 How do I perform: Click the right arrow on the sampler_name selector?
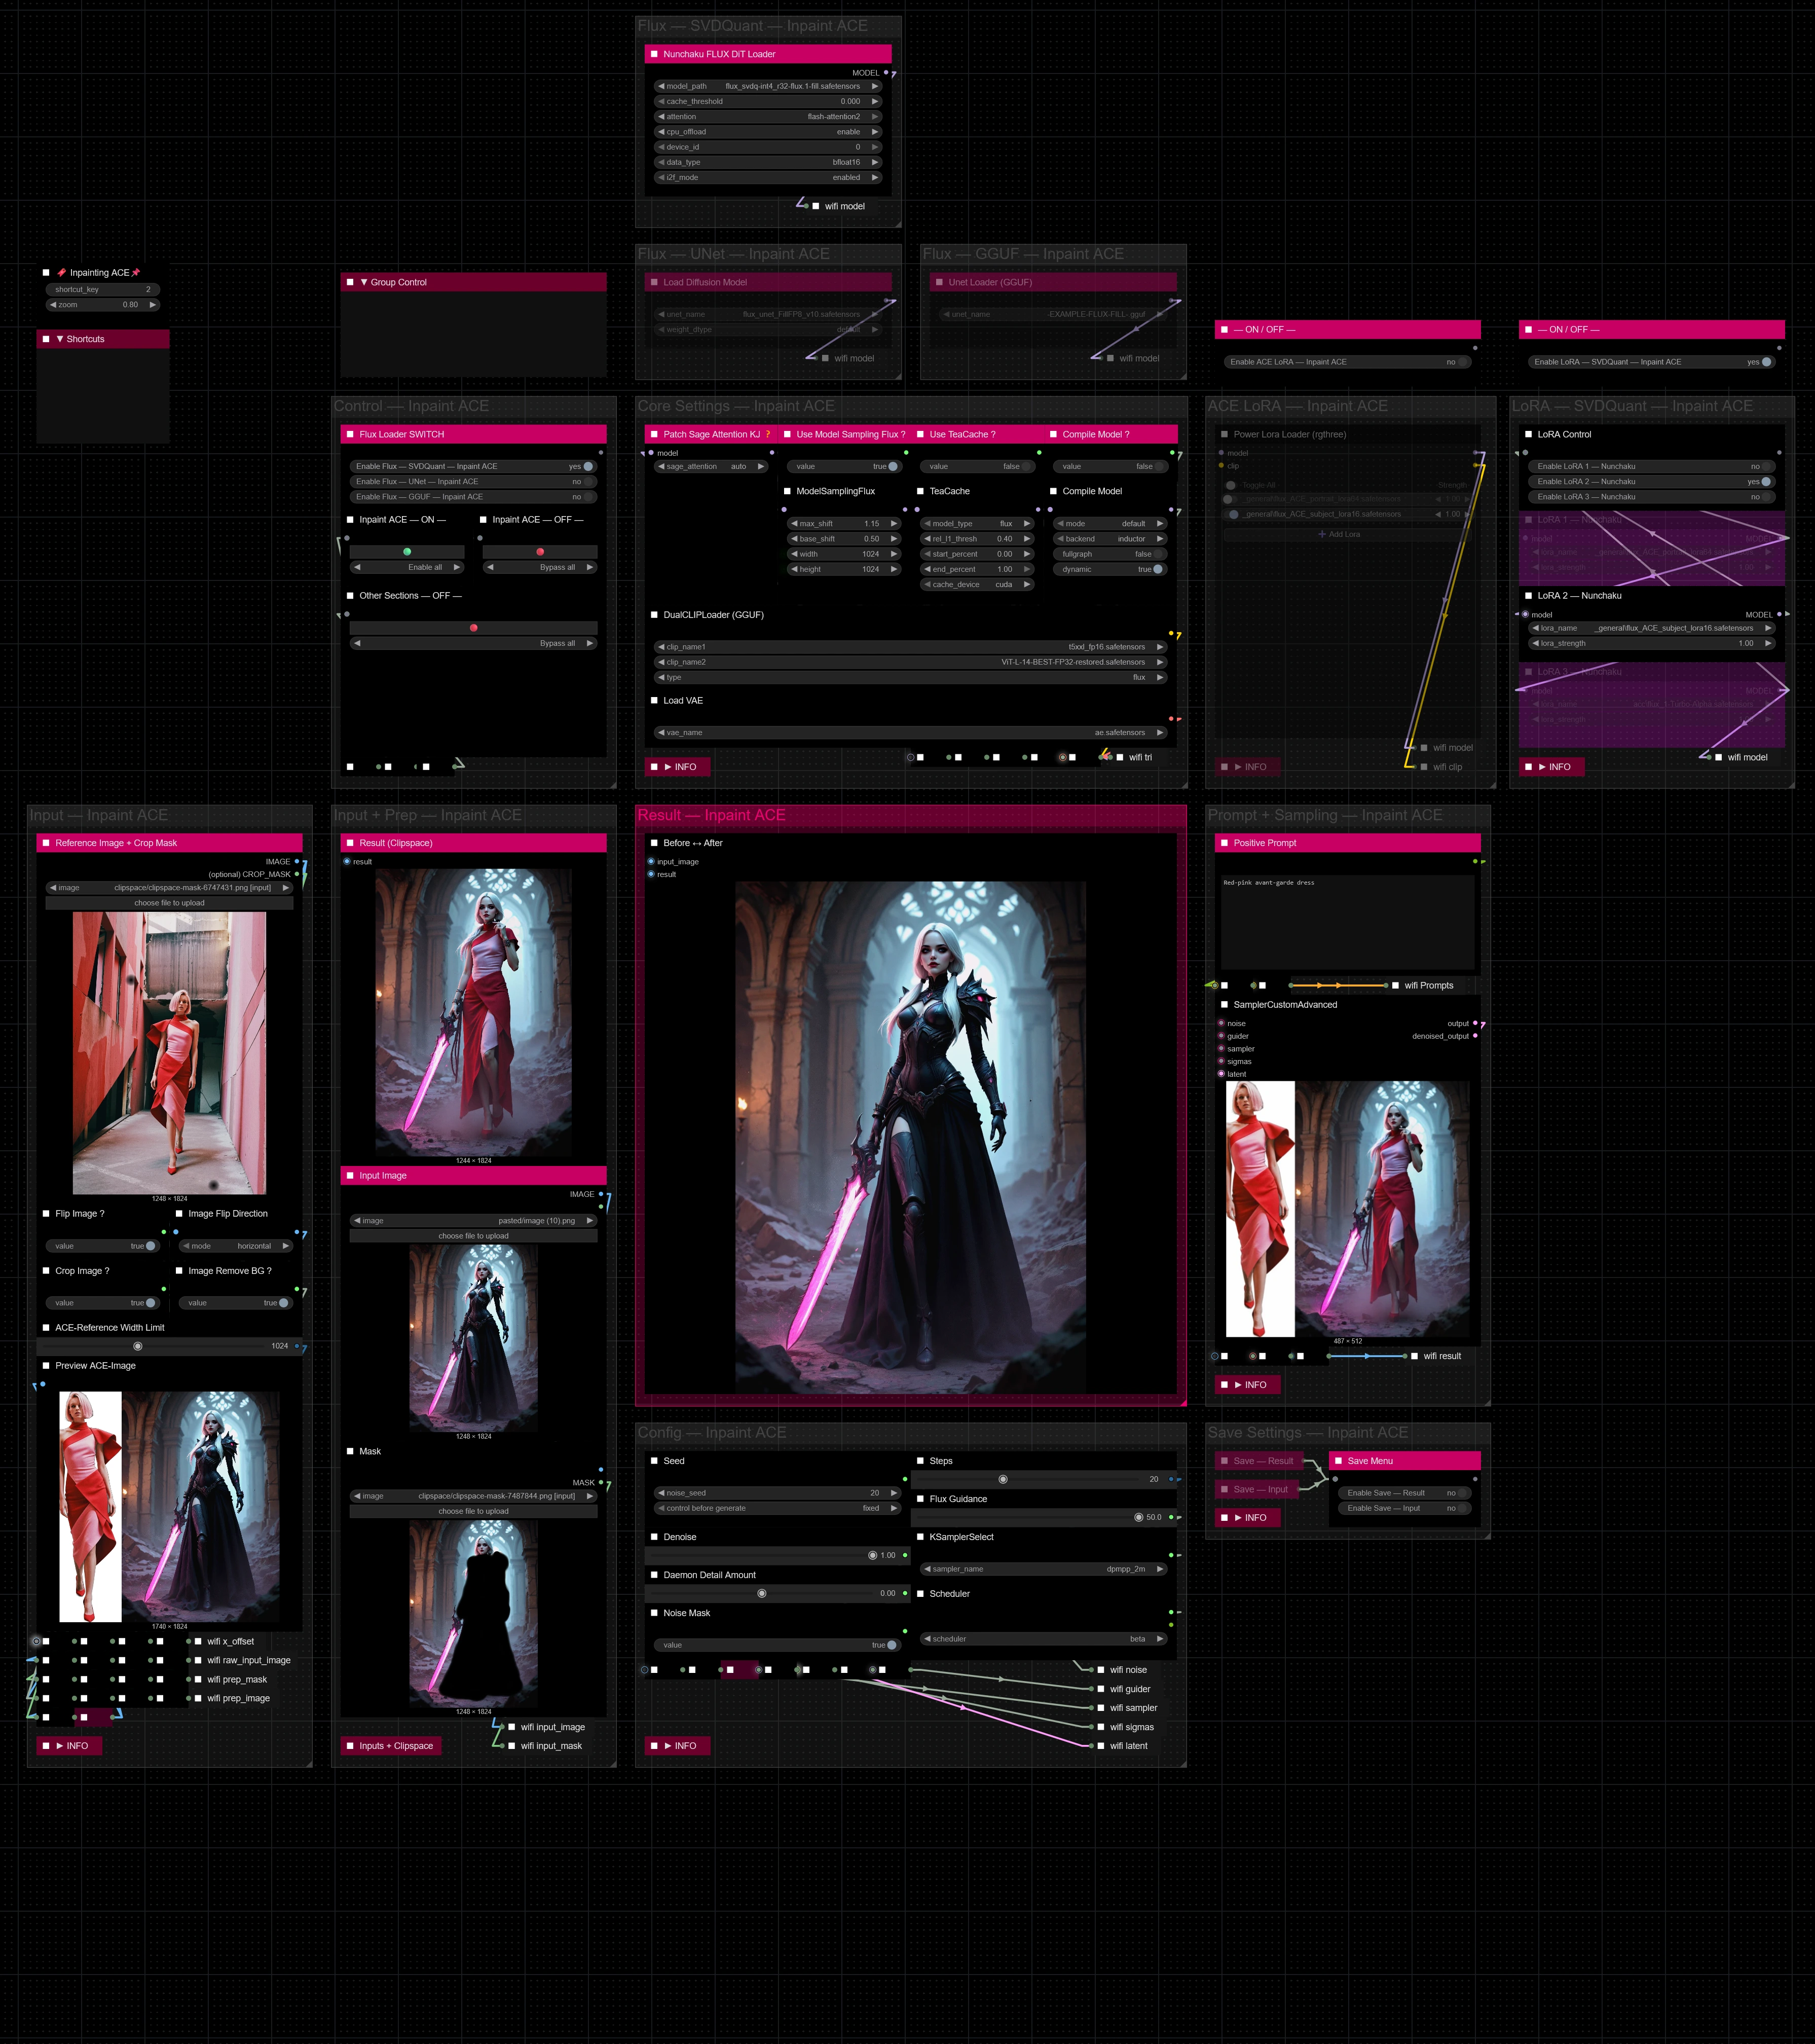coord(1160,1569)
